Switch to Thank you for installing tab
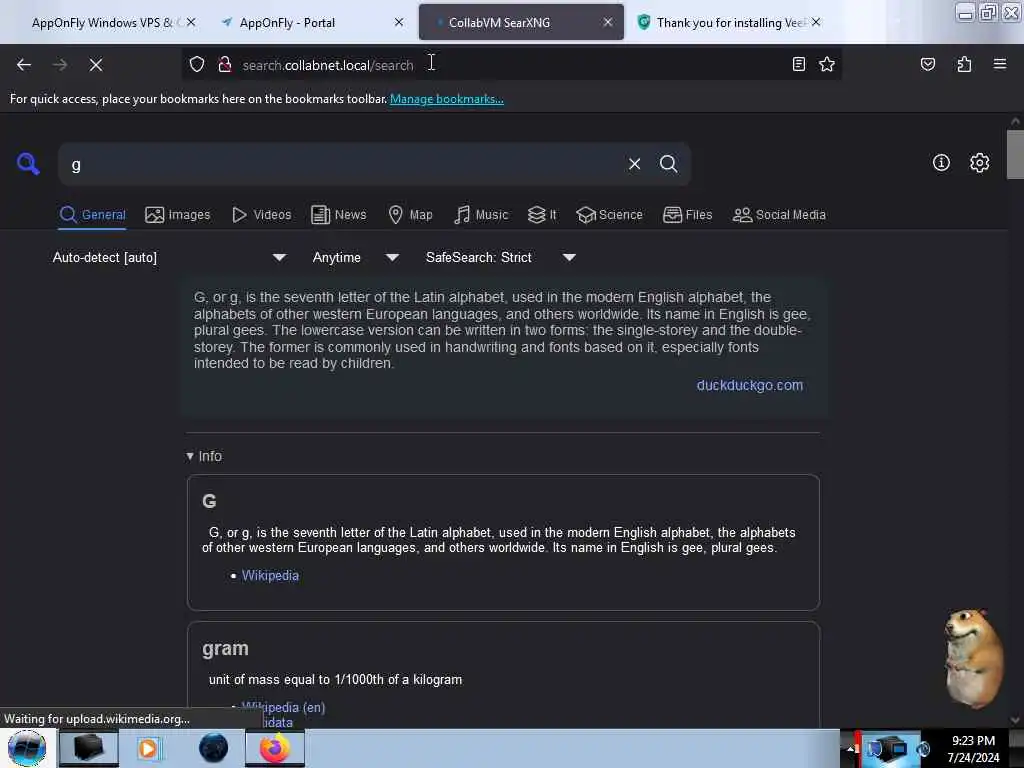 [x=728, y=22]
